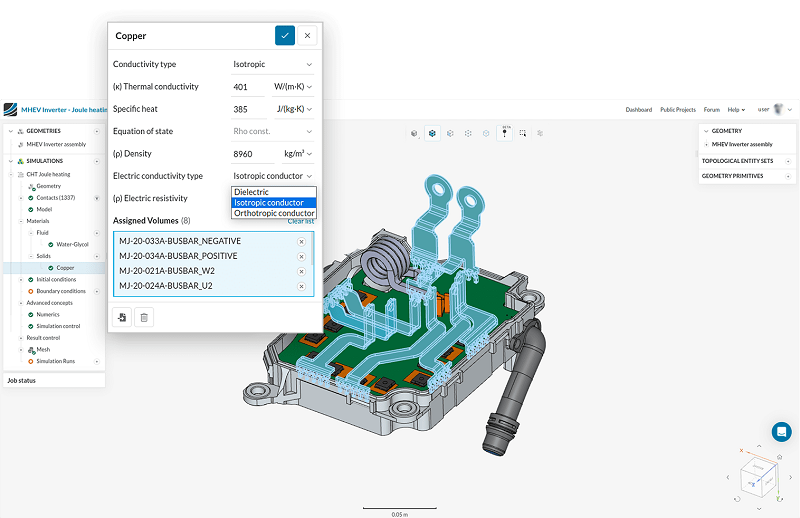This screenshot has height=518, width=800.
Task: Activate the solid blue cube volume selection icon
Action: pos(432,133)
